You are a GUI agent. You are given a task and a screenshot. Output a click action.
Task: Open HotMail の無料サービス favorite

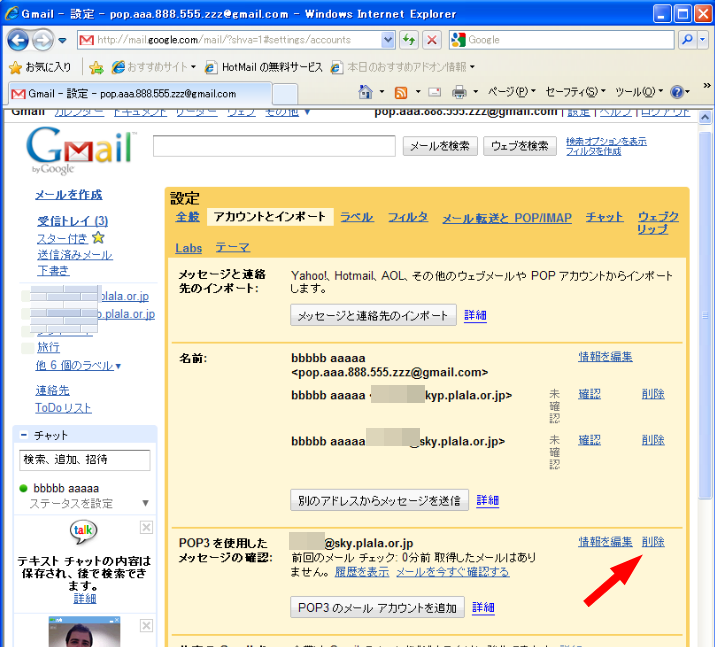[x=263, y=67]
